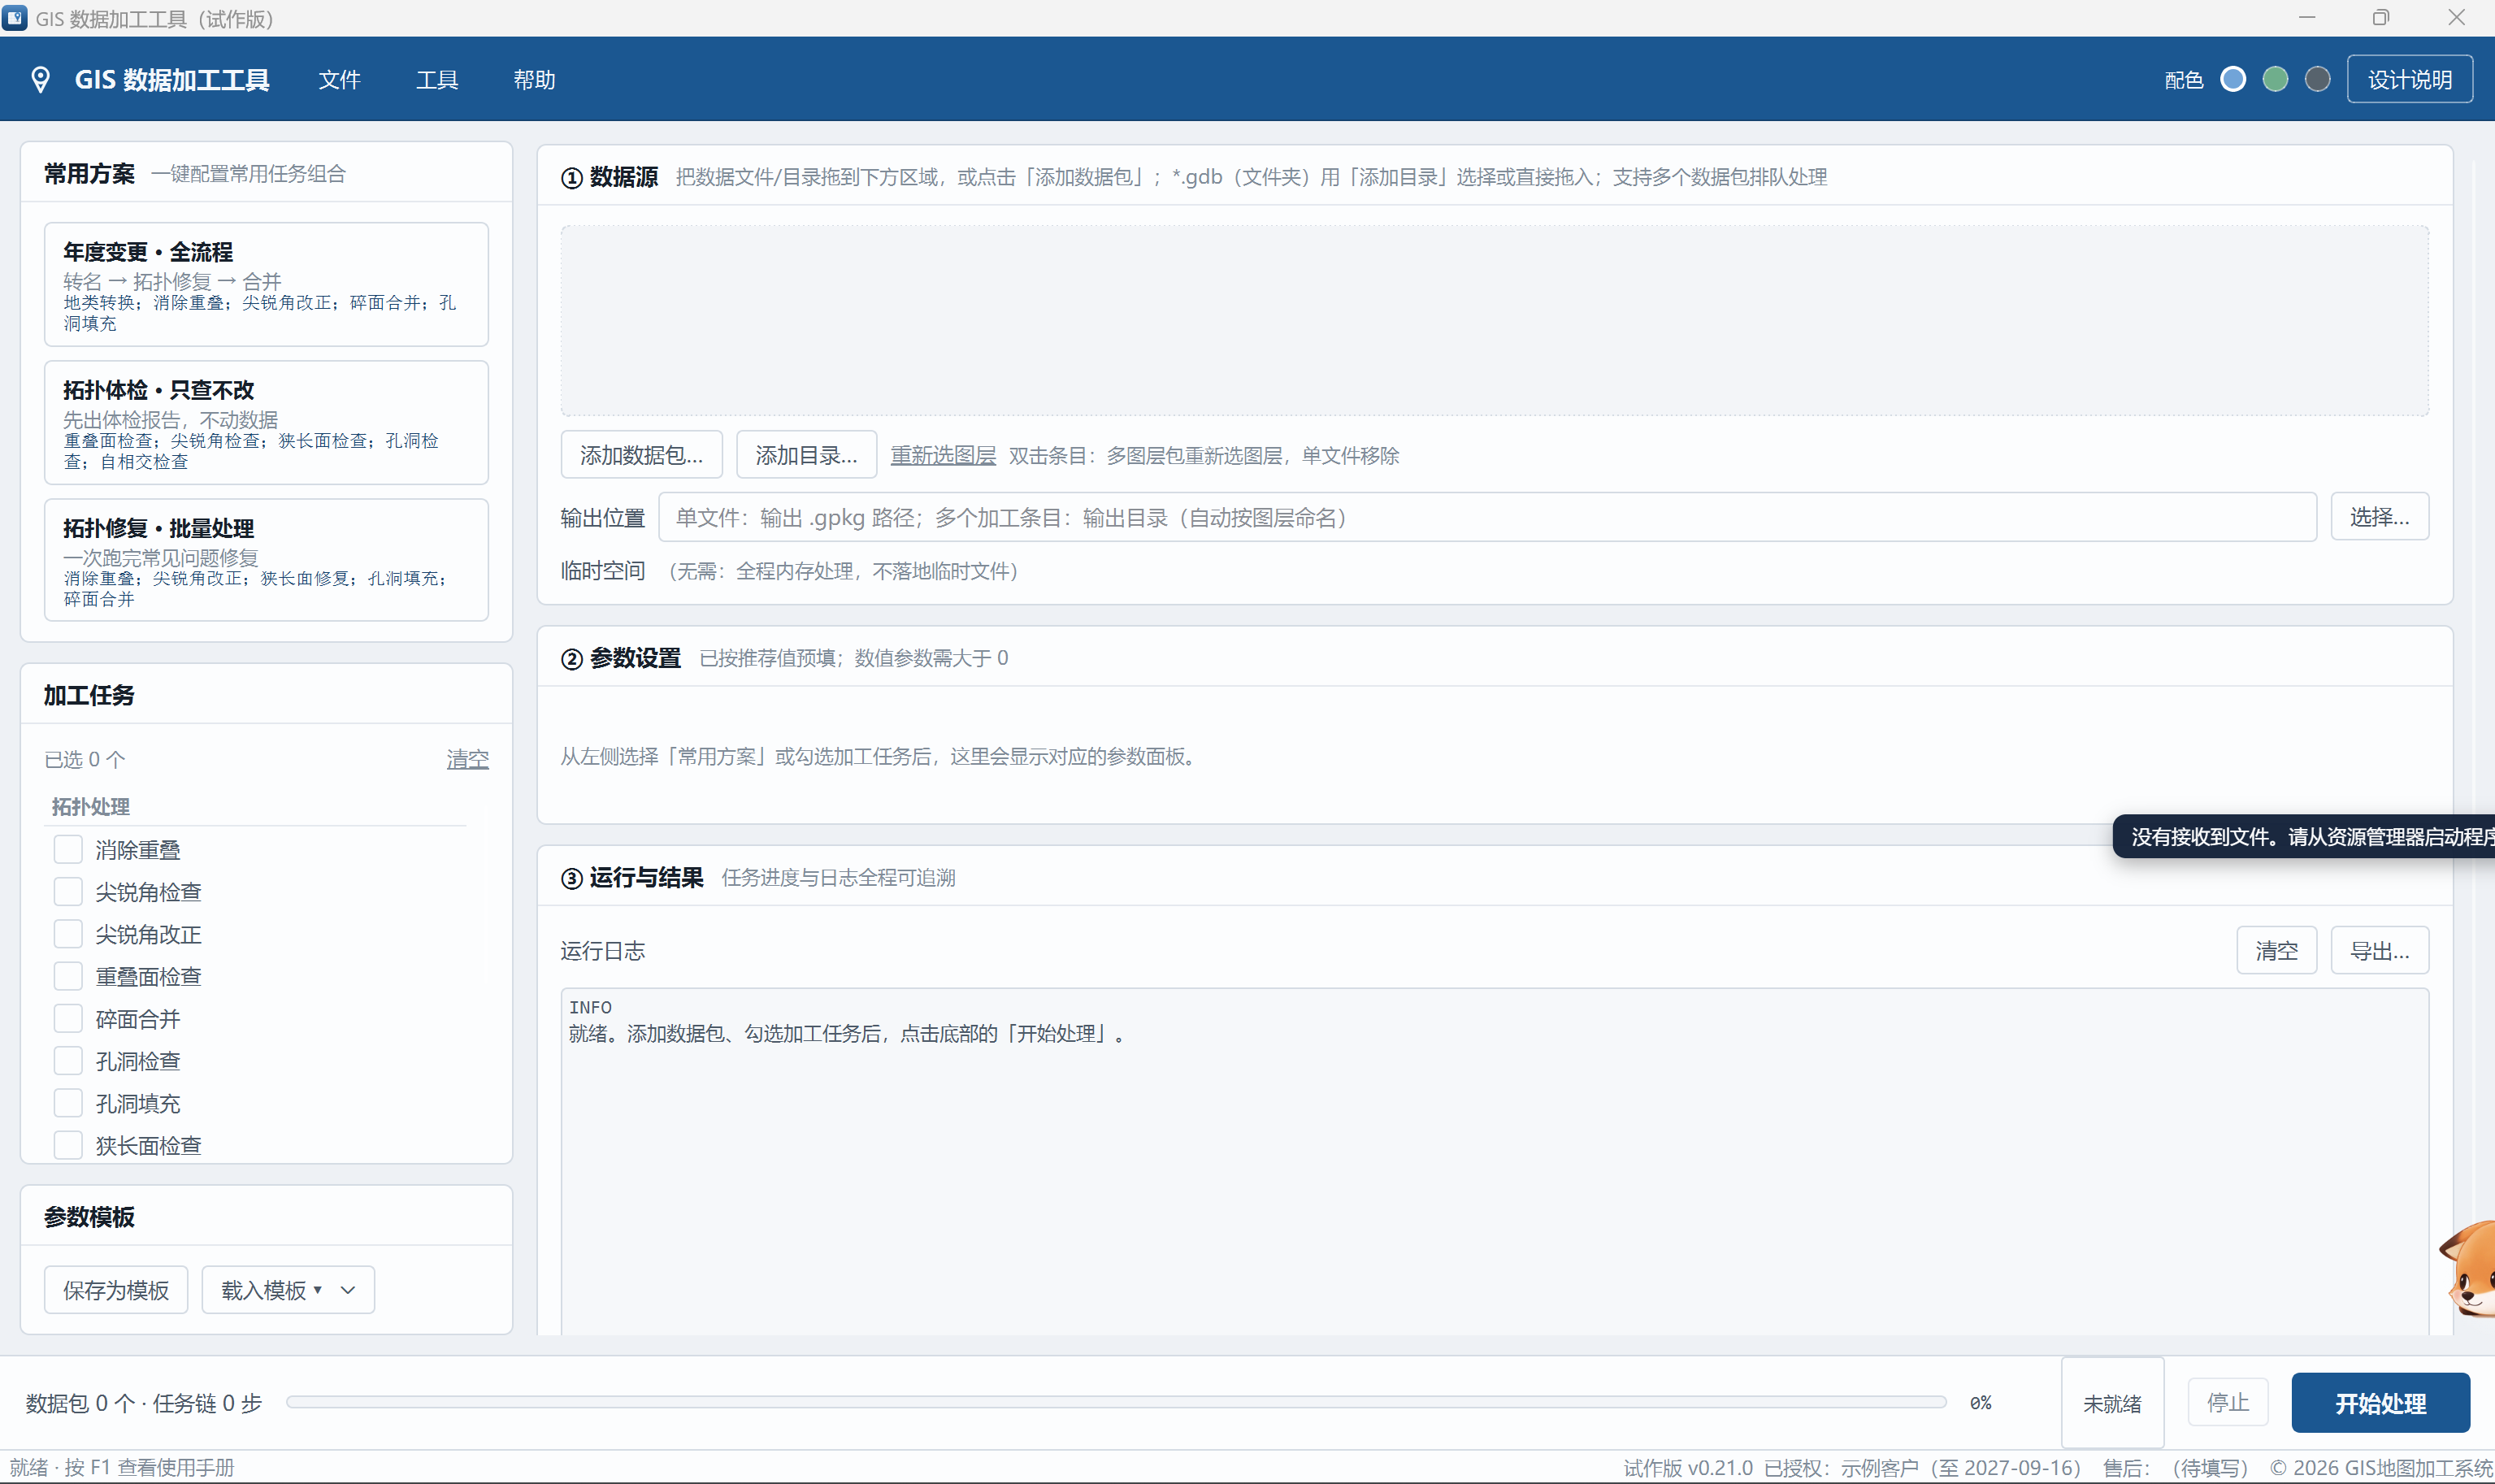Click the ③ 运行与结果 section heading
Image resolution: width=2495 pixels, height=1484 pixels.
pyautogui.click(x=632, y=878)
